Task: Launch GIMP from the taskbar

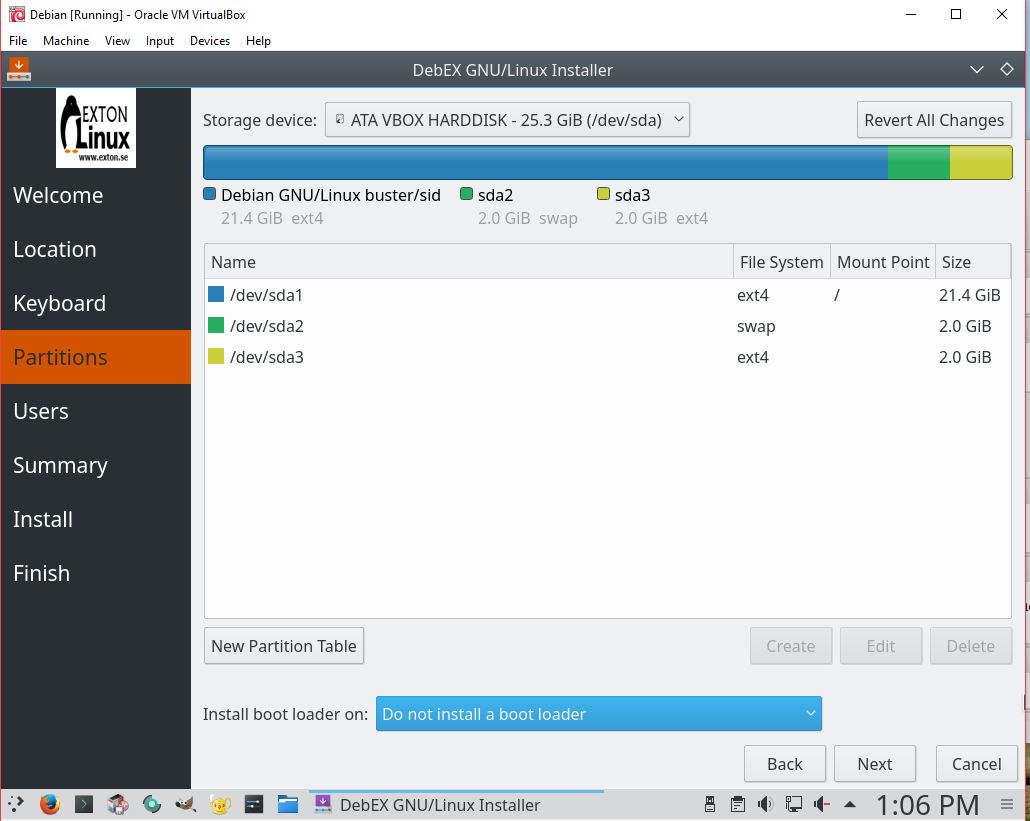Action: 186,804
